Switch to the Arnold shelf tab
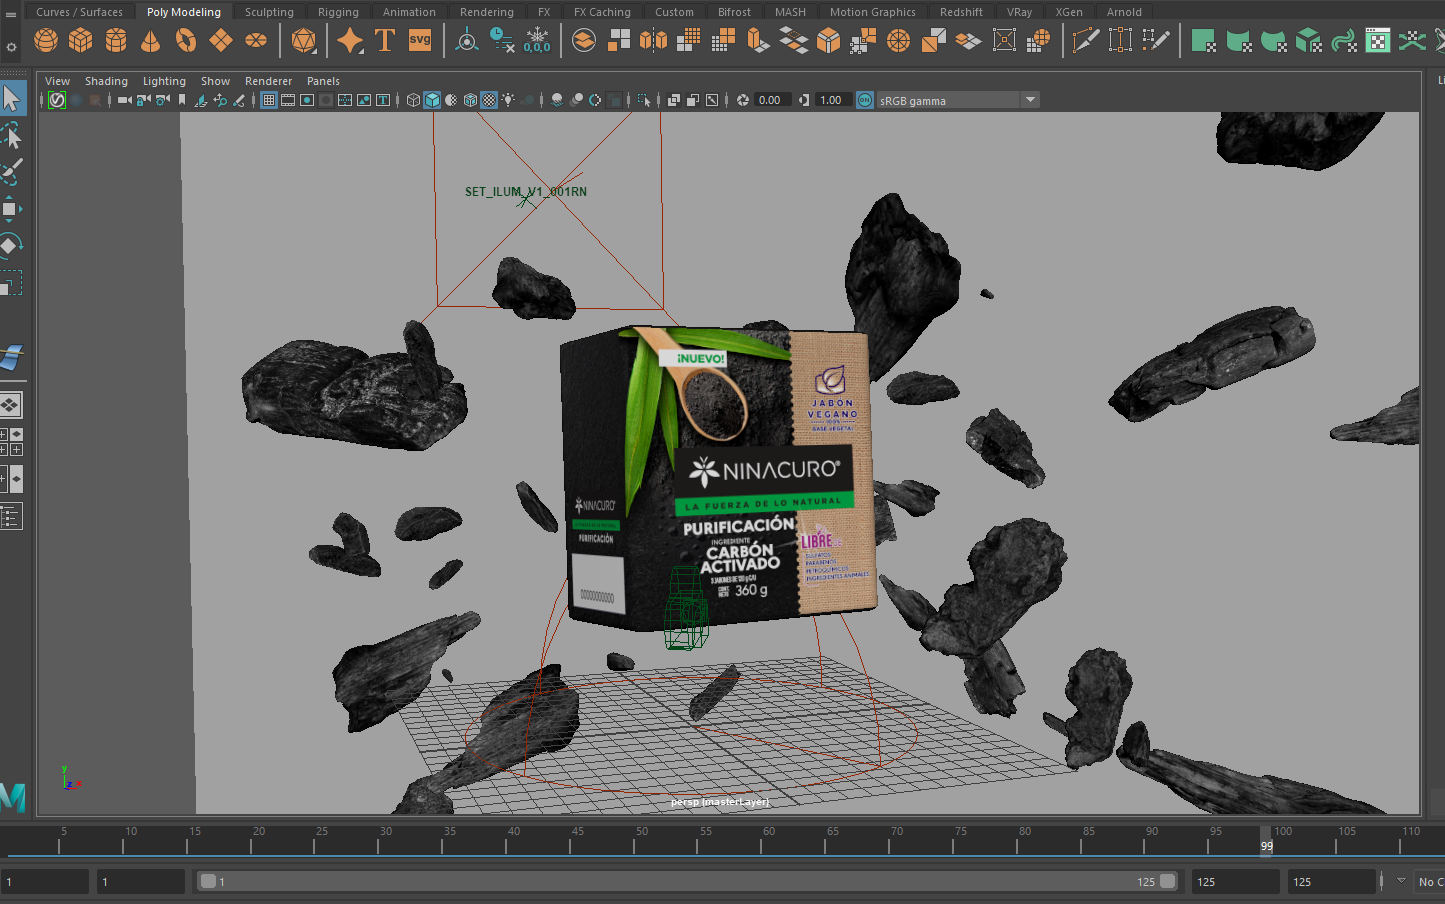This screenshot has height=904, width=1445. point(1124,12)
